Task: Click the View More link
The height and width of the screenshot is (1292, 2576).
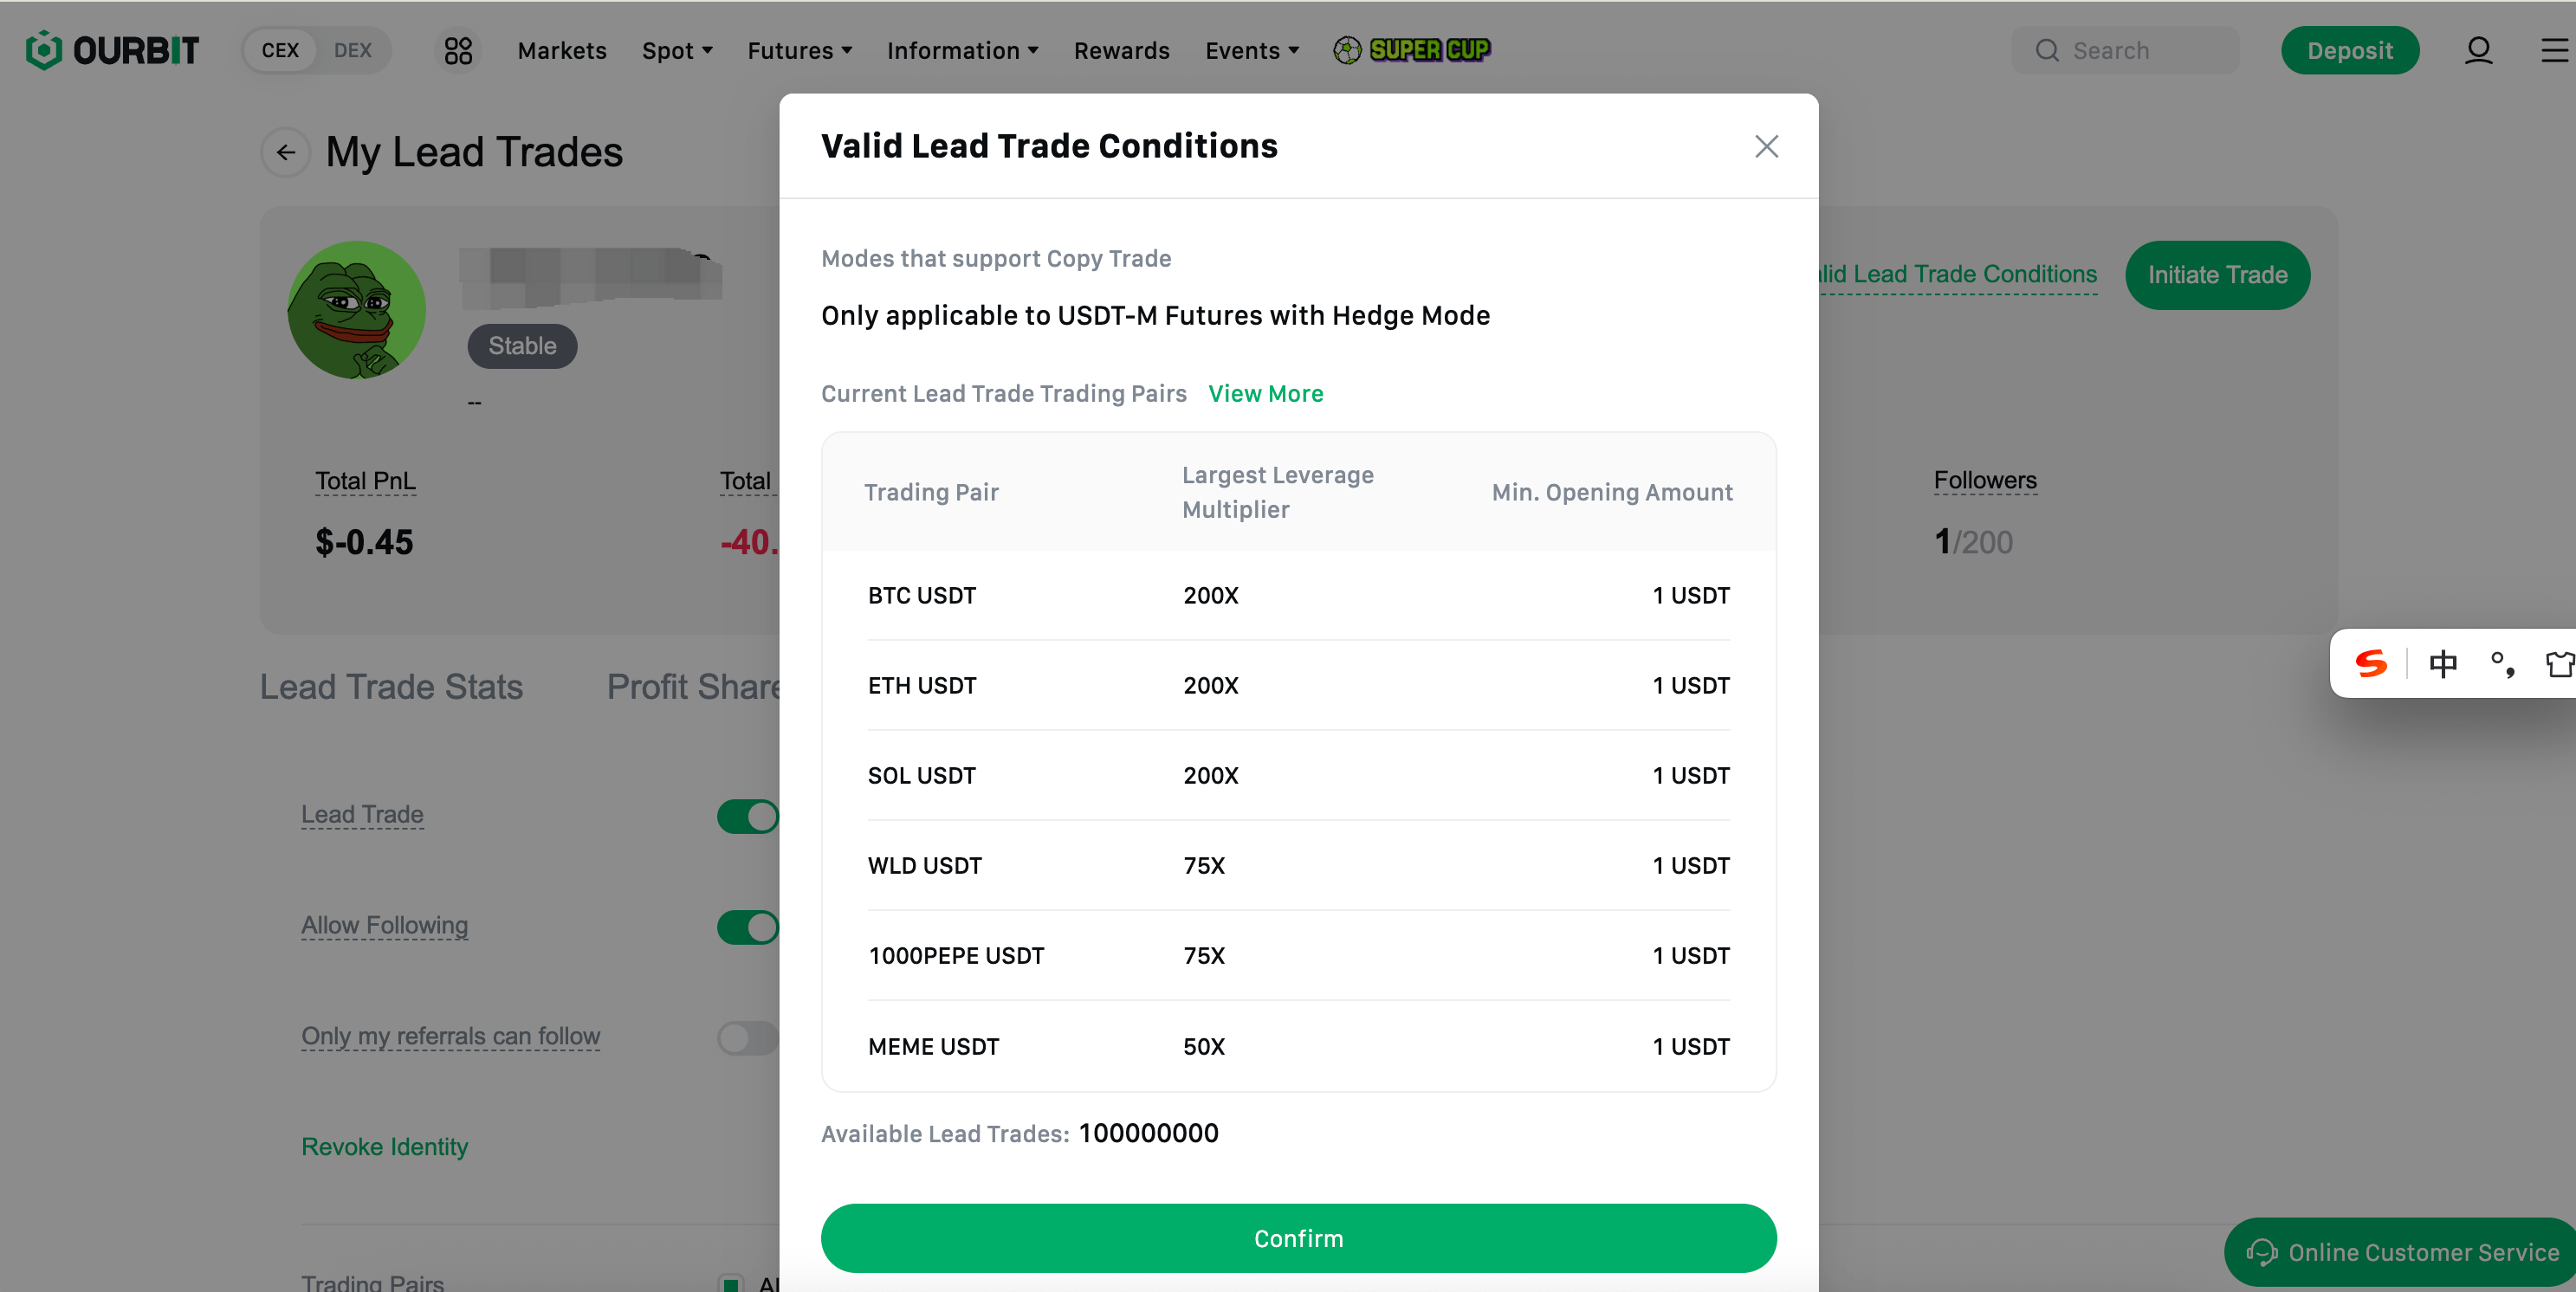Action: pyautogui.click(x=1265, y=394)
